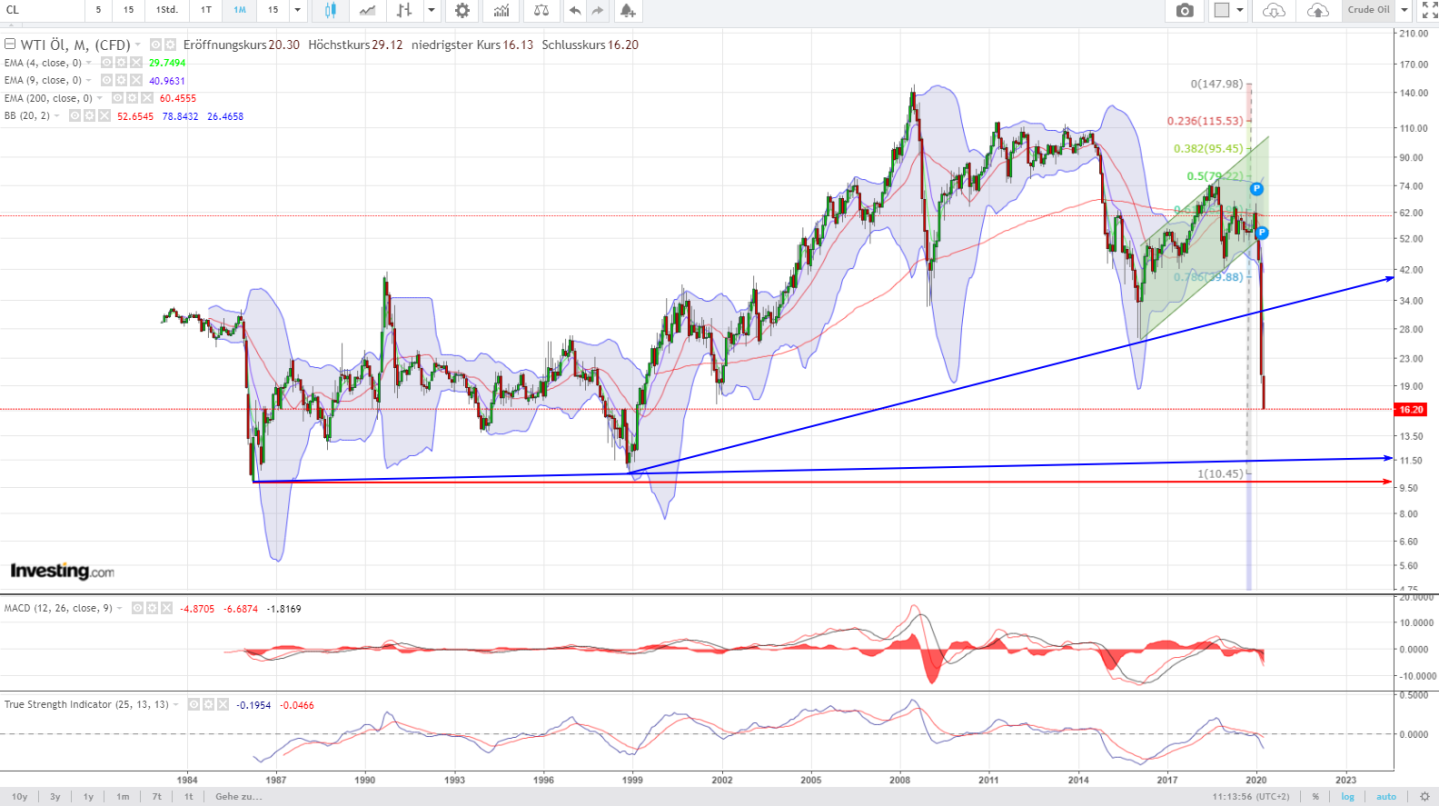Toggle the percent (%) scale
The image size is (1439, 806).
coord(1315,797)
